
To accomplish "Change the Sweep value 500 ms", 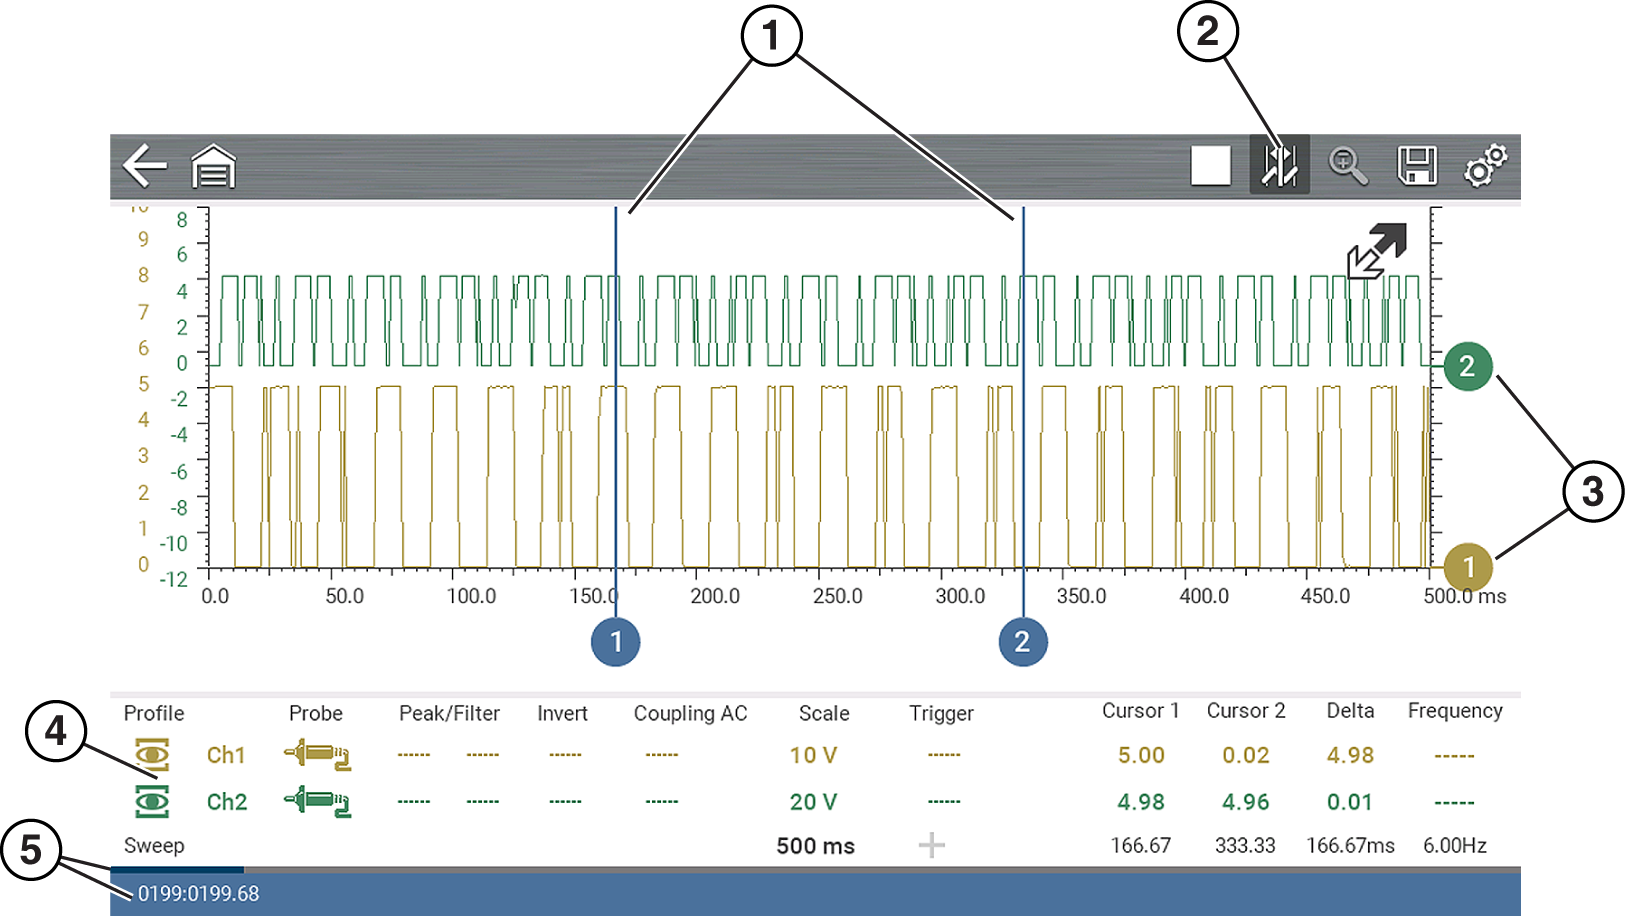I will pyautogui.click(x=815, y=846).
